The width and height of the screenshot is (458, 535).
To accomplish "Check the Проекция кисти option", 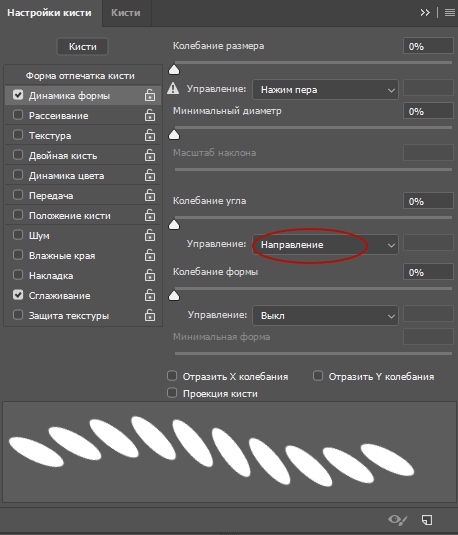I will point(172,393).
